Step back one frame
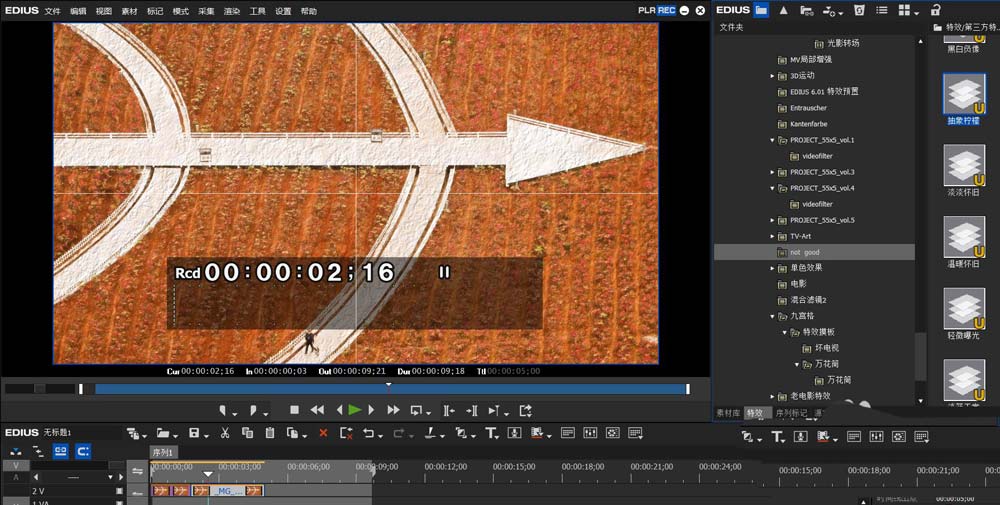This screenshot has width=1000, height=505. click(339, 411)
